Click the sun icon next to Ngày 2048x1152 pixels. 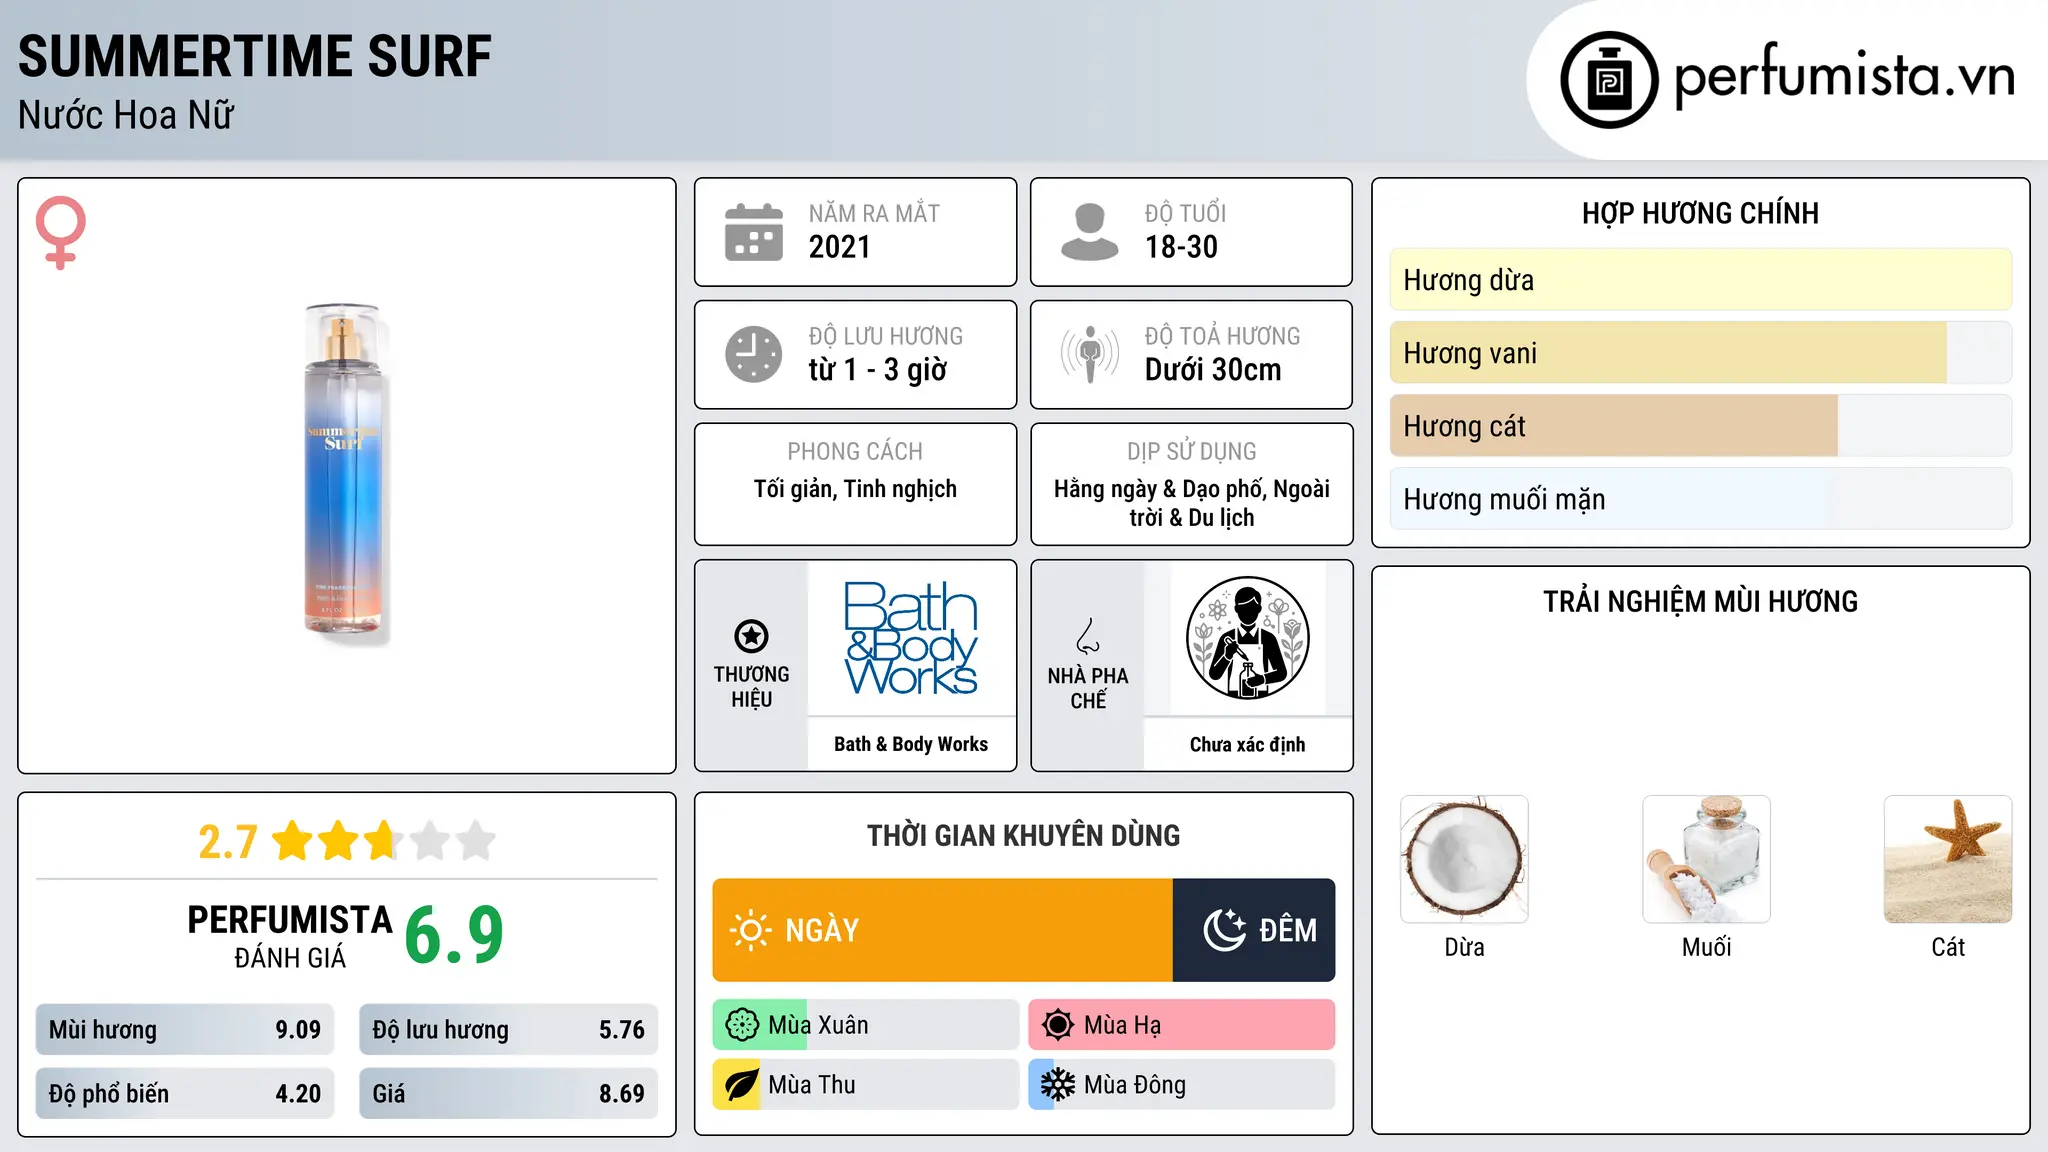(x=750, y=930)
